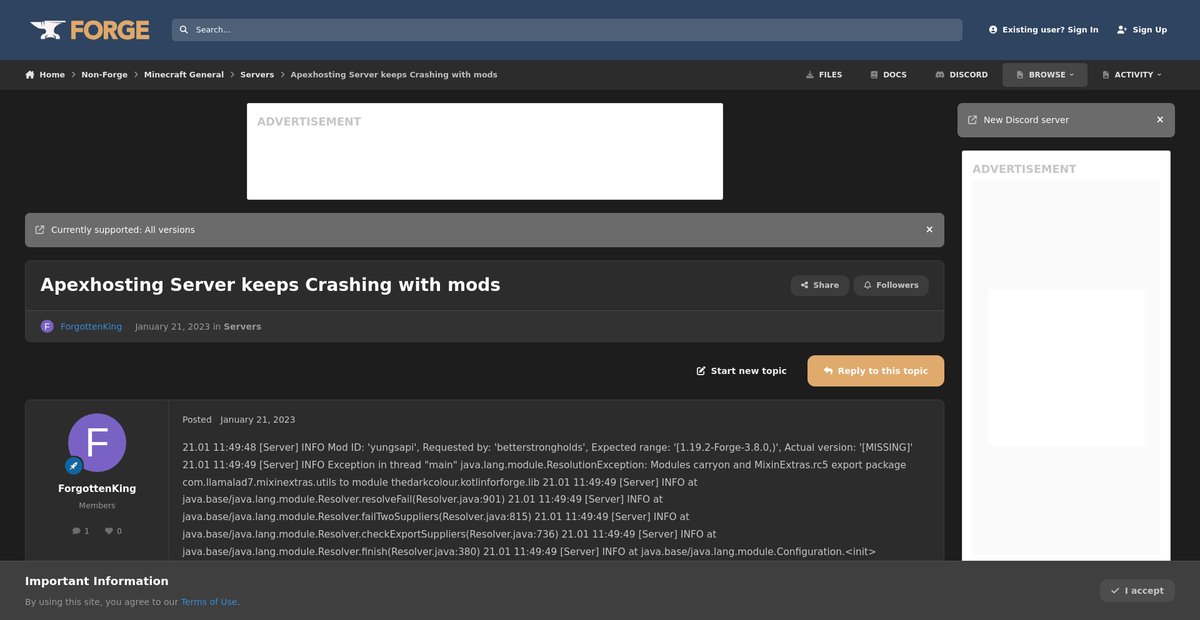Screen dimensions: 1200x620
Task: Open Currently supported: All versions link
Action: [123, 230]
